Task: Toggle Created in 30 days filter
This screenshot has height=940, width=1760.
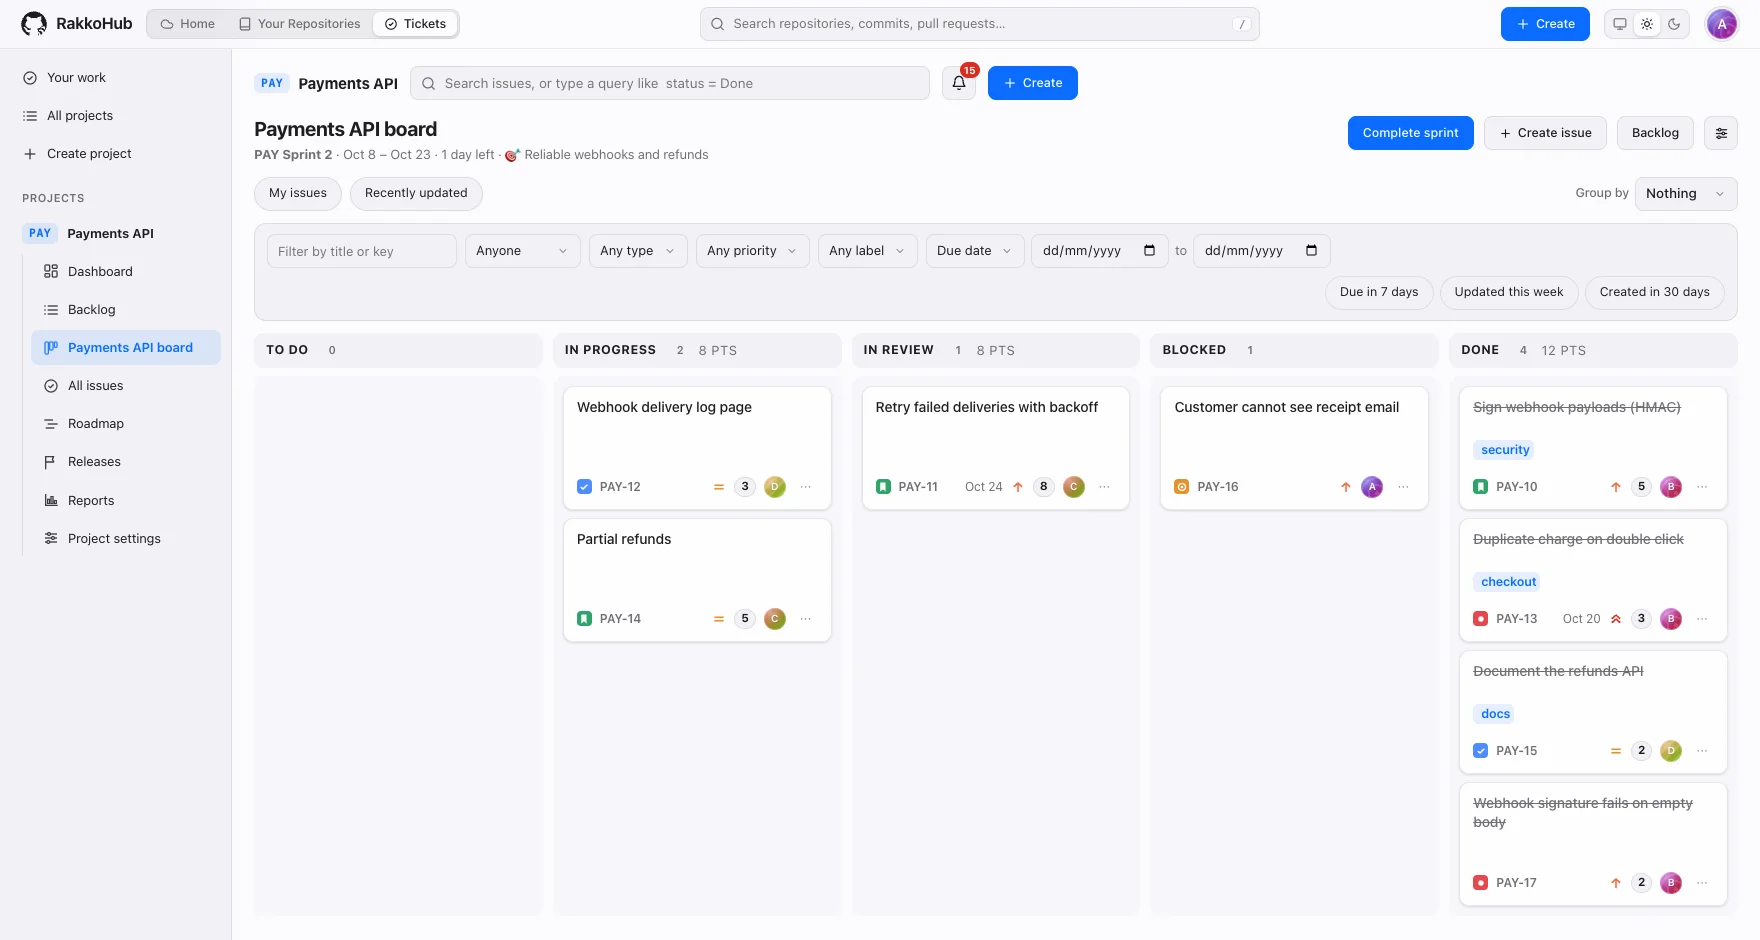Action: coord(1655,293)
